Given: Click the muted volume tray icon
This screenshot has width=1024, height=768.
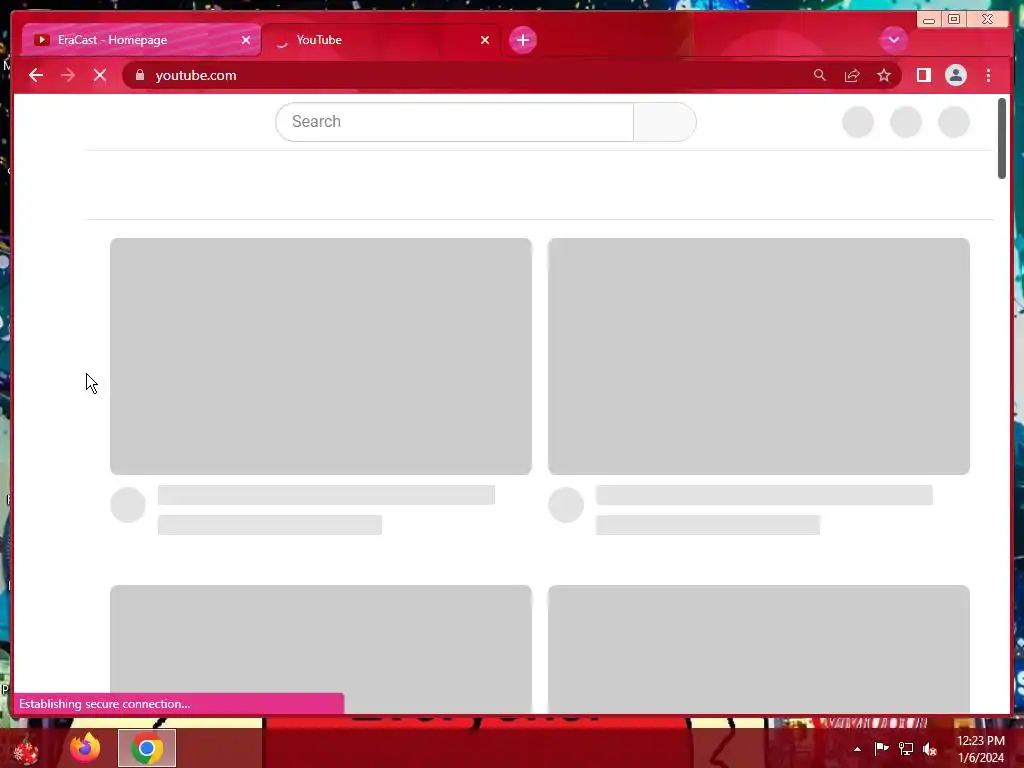Looking at the screenshot, I should pyautogui.click(x=930, y=749).
